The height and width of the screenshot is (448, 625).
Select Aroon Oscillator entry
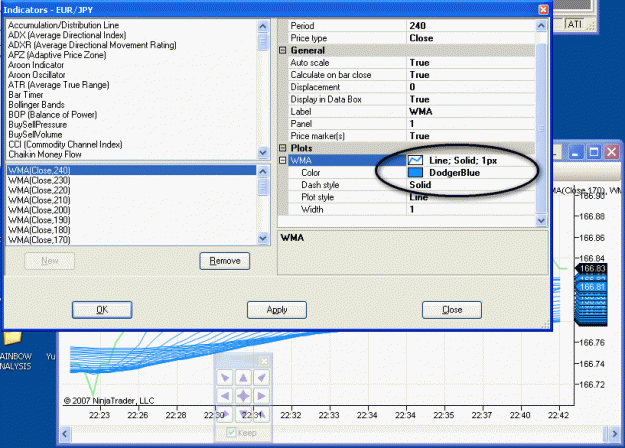pos(132,75)
